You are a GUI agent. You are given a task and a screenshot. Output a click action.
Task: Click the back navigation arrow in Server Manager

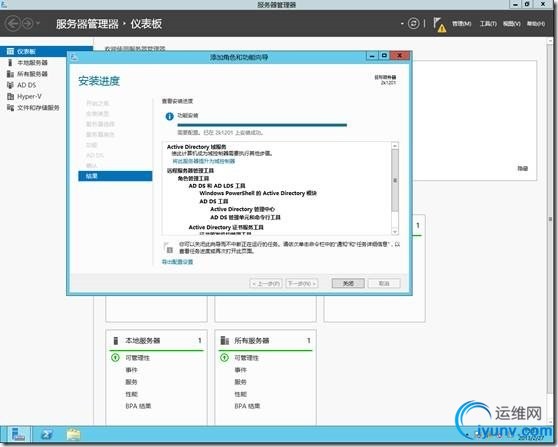[x=13, y=24]
